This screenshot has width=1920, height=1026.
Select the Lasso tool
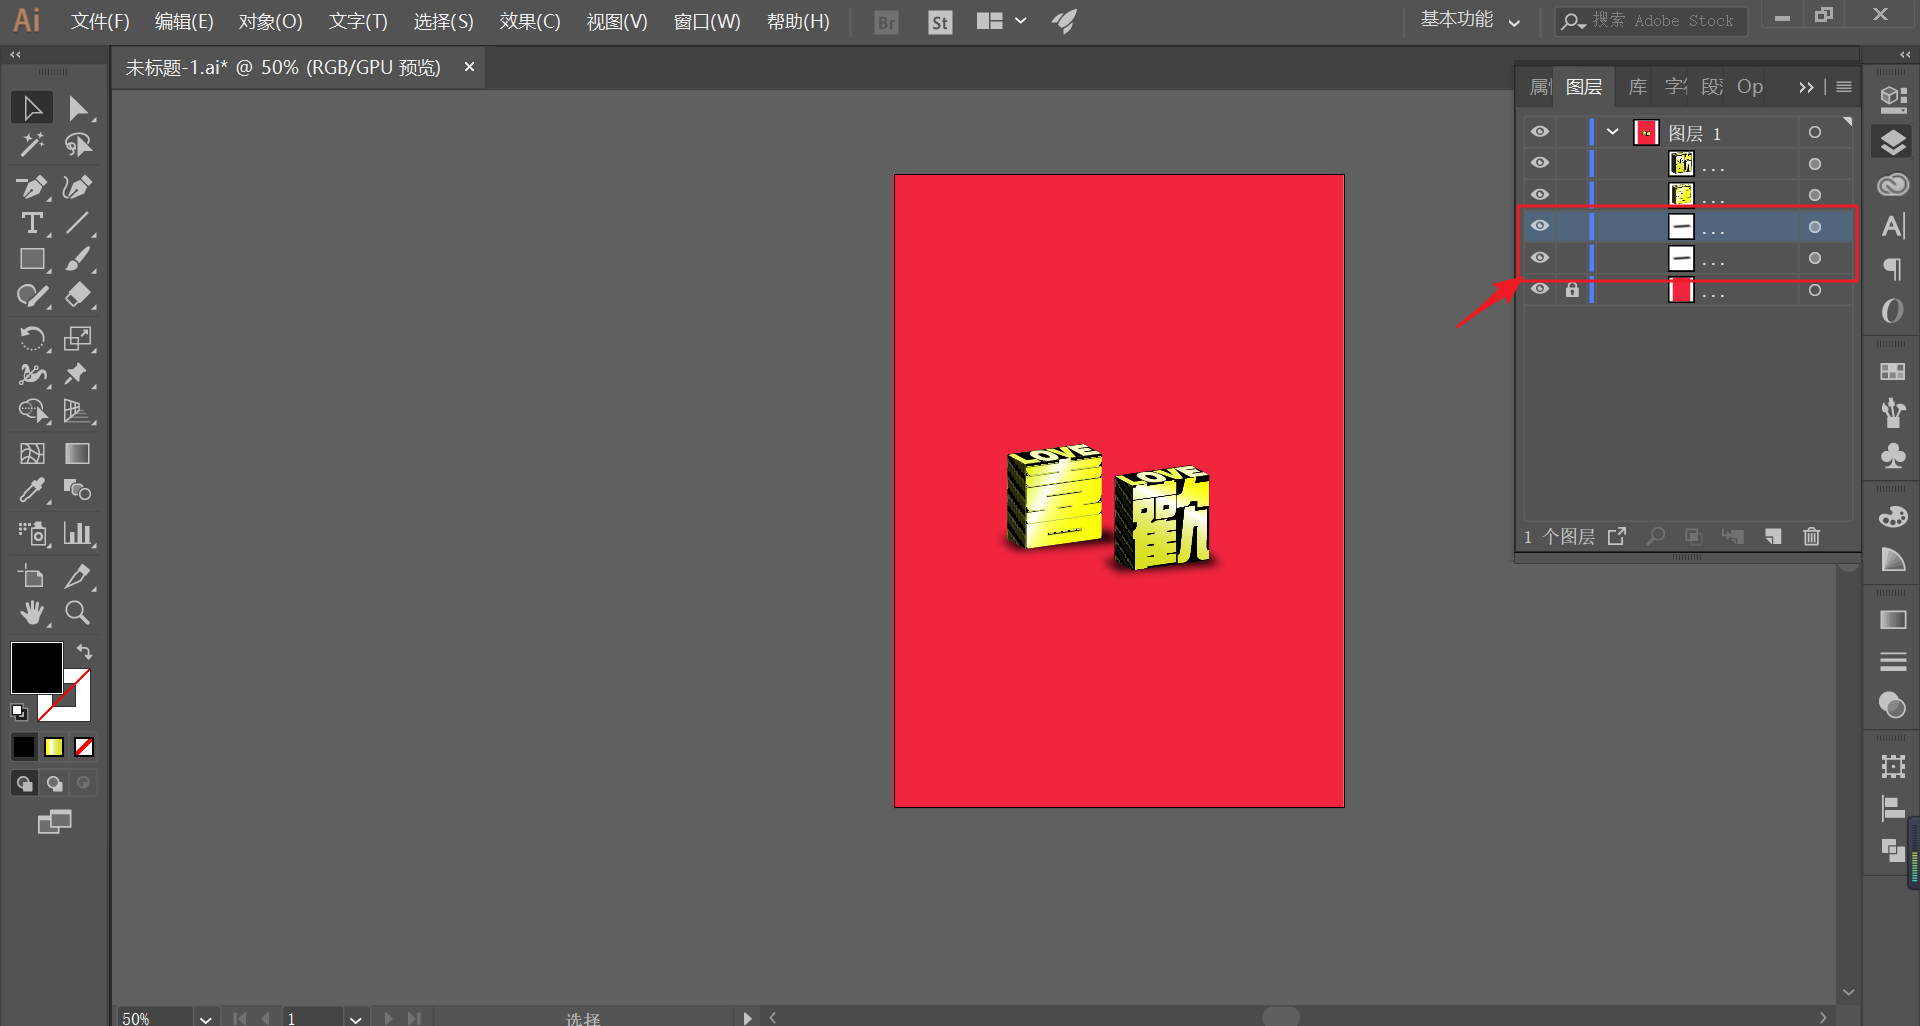pos(78,145)
